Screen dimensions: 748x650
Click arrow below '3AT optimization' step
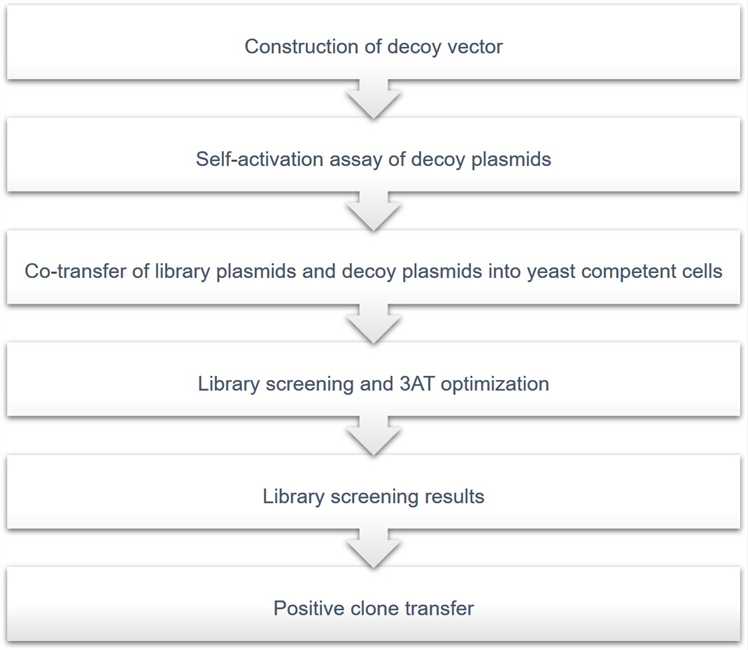[374, 436]
